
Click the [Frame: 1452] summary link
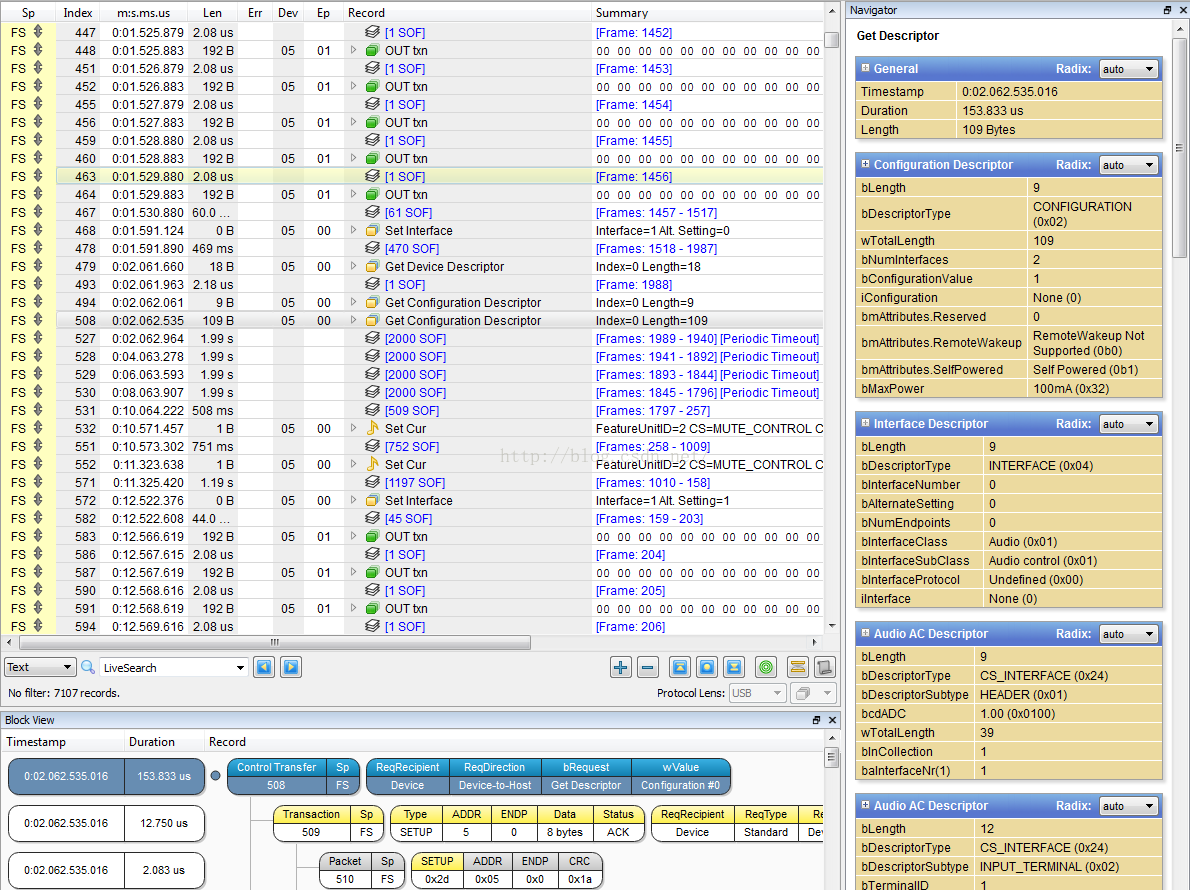tap(634, 33)
